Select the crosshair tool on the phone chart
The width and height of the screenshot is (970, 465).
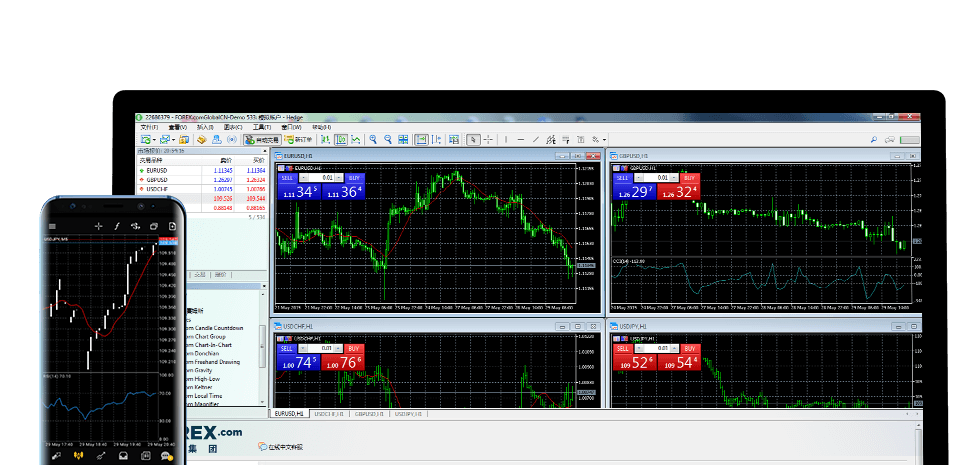[x=98, y=226]
